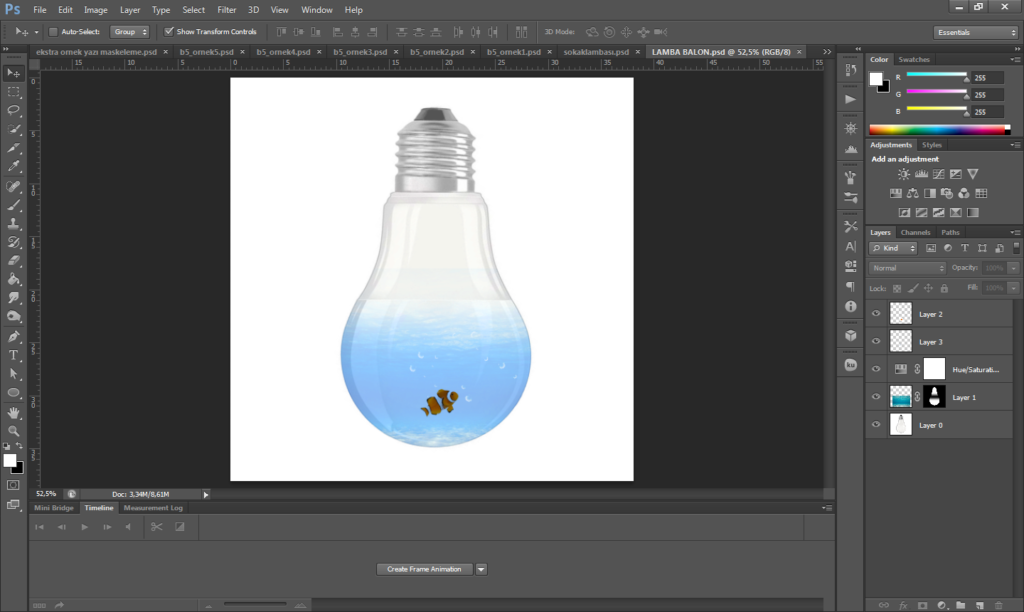This screenshot has width=1024, height=612.
Task: Select the Move tool
Action: 14,74
